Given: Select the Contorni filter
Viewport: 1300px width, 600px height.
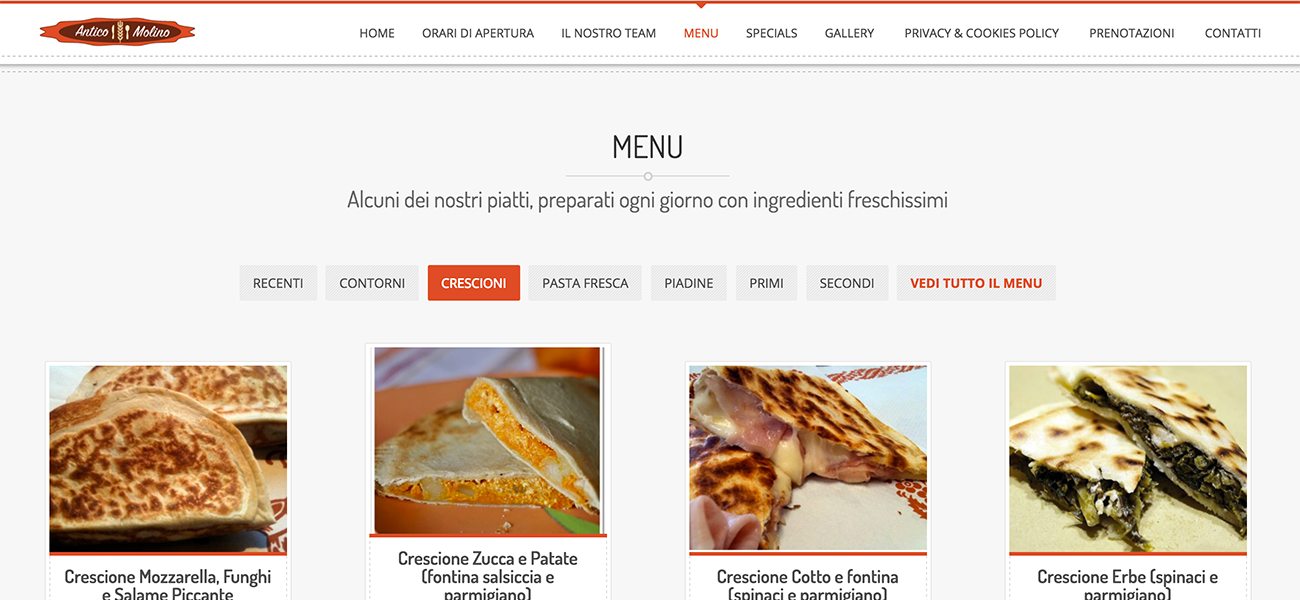Looking at the screenshot, I should (x=372, y=283).
